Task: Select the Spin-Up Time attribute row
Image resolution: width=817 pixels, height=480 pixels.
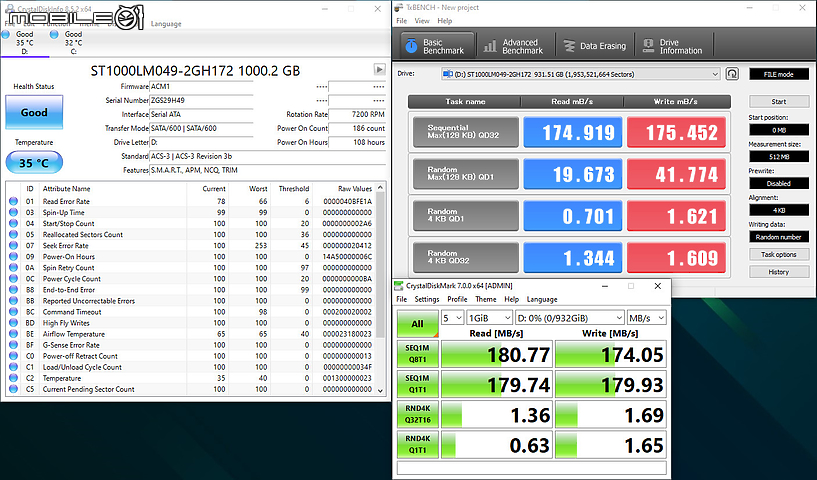Action: pos(190,212)
